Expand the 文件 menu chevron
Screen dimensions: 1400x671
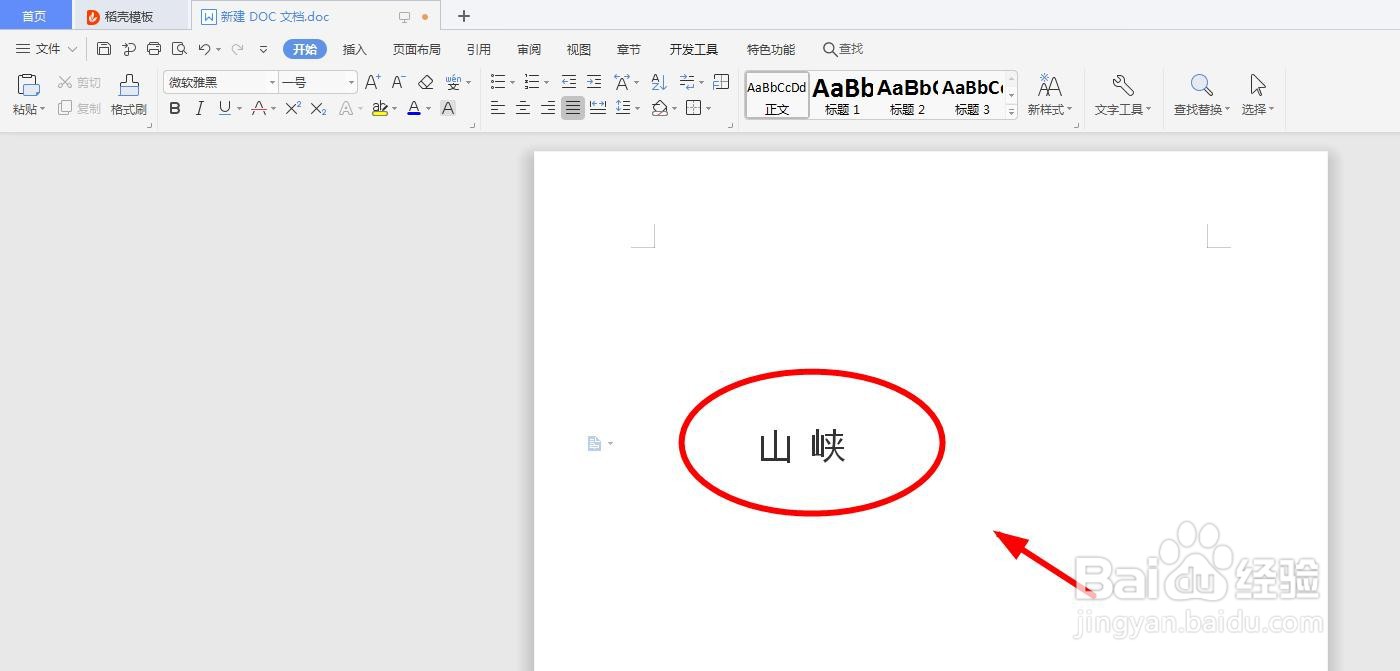[x=72, y=49]
